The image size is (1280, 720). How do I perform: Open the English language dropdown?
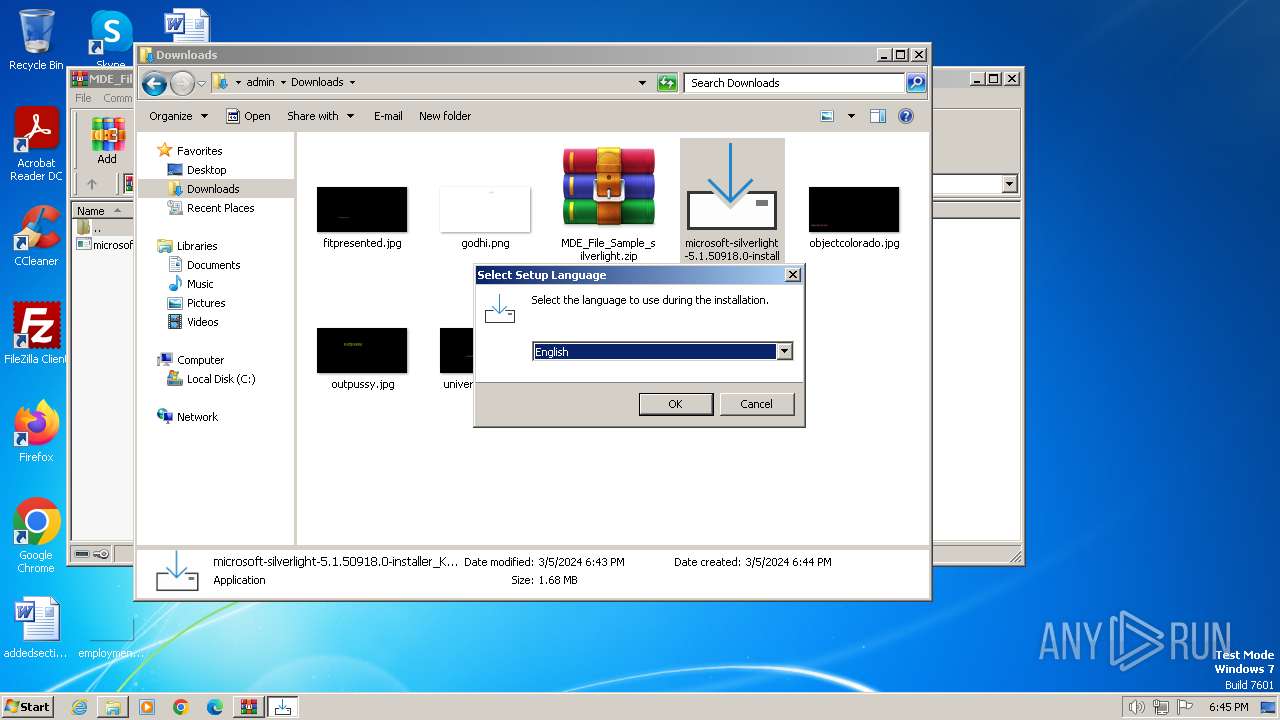pyautogui.click(x=784, y=351)
